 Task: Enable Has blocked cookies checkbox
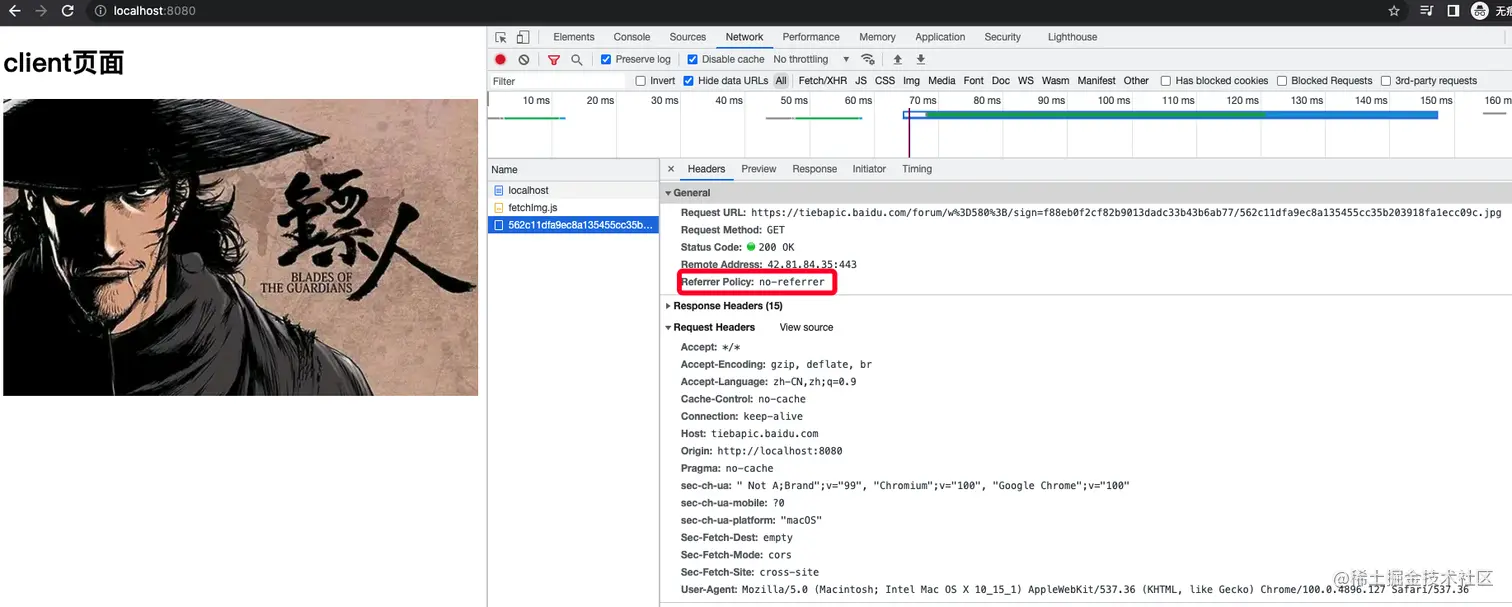pos(1166,81)
